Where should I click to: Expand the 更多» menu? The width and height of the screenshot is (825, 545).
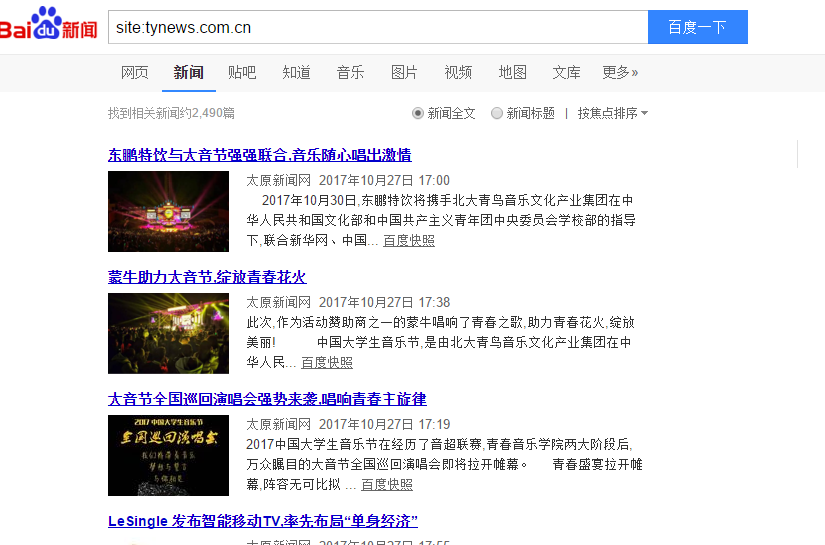pyautogui.click(x=619, y=72)
